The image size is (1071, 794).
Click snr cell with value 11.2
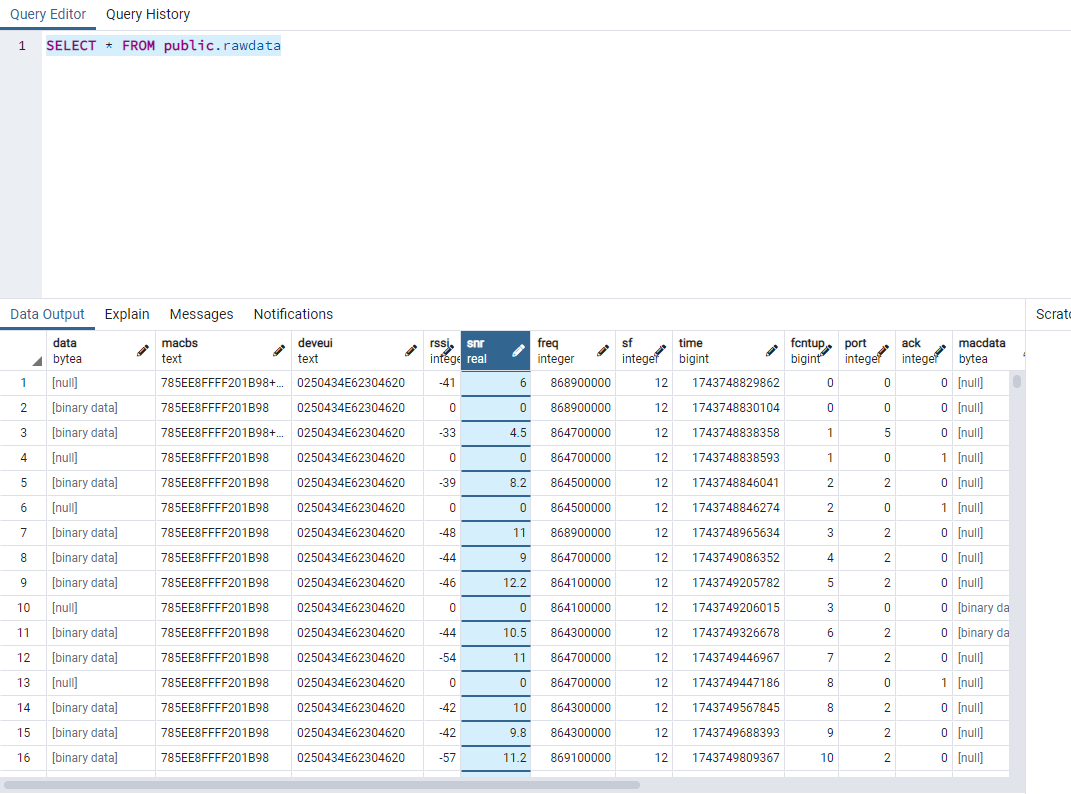(x=495, y=758)
